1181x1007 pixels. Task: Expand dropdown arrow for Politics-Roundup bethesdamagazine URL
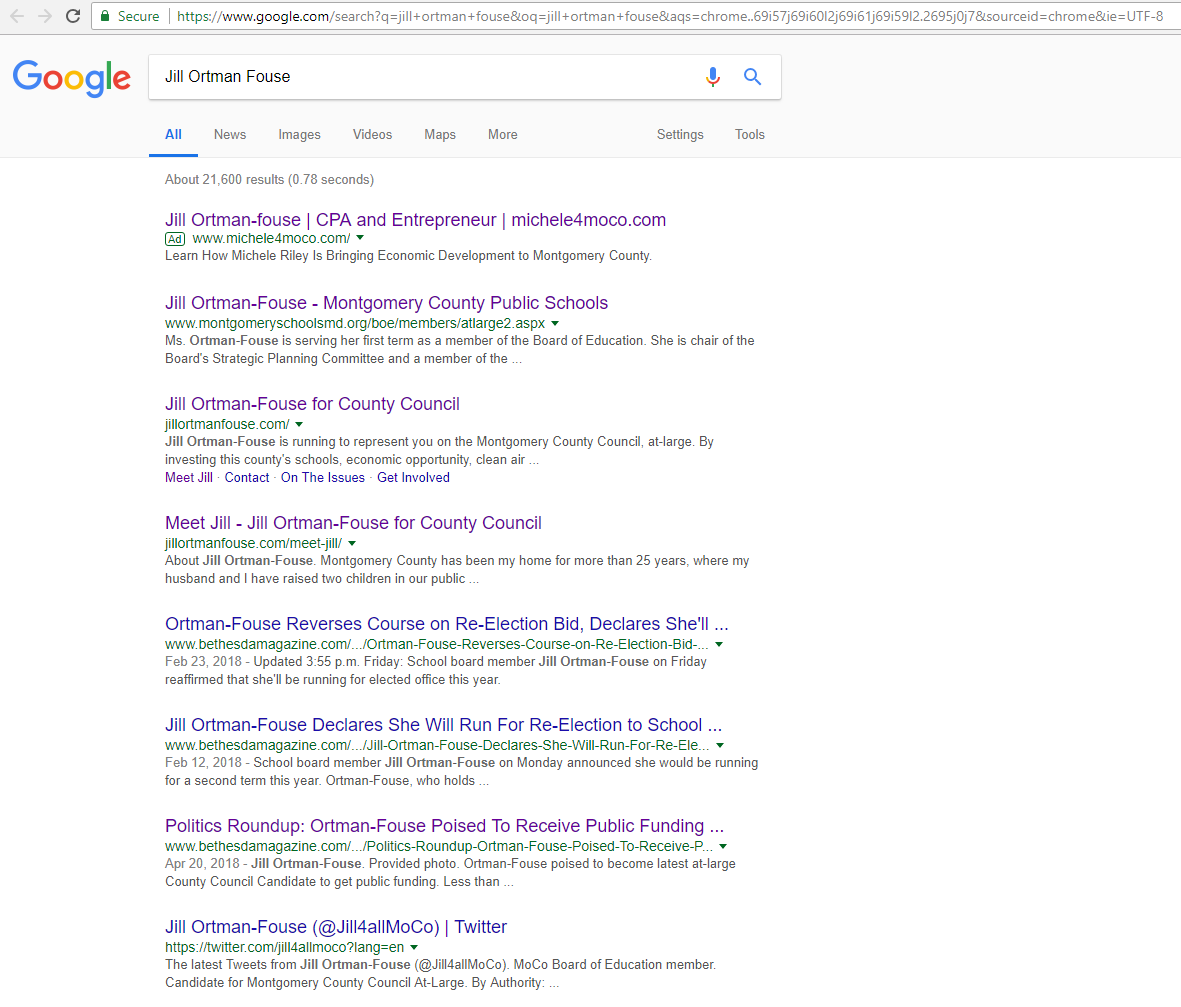pyautogui.click(x=723, y=846)
